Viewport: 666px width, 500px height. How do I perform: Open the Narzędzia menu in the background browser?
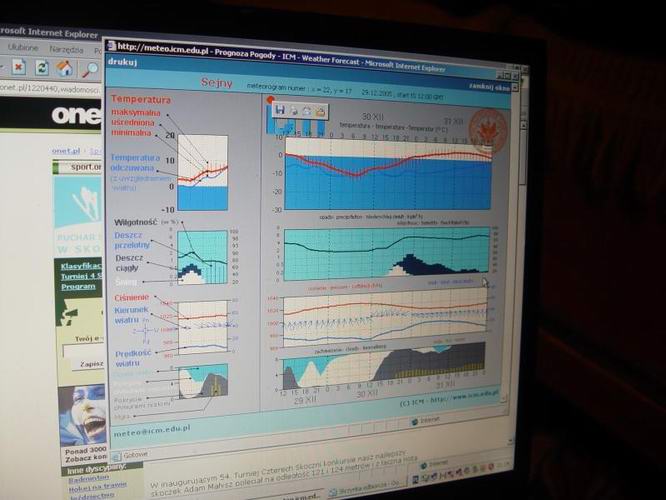tap(66, 49)
